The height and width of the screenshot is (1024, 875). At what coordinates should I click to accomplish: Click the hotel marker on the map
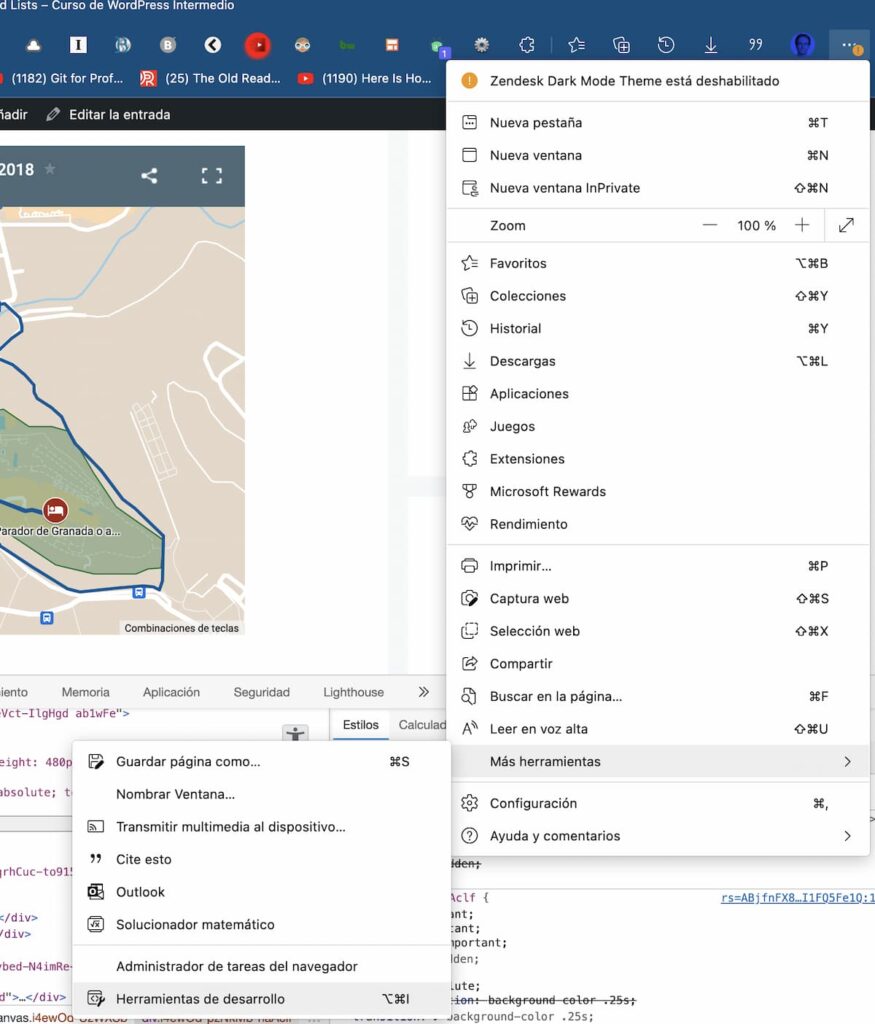point(55,510)
